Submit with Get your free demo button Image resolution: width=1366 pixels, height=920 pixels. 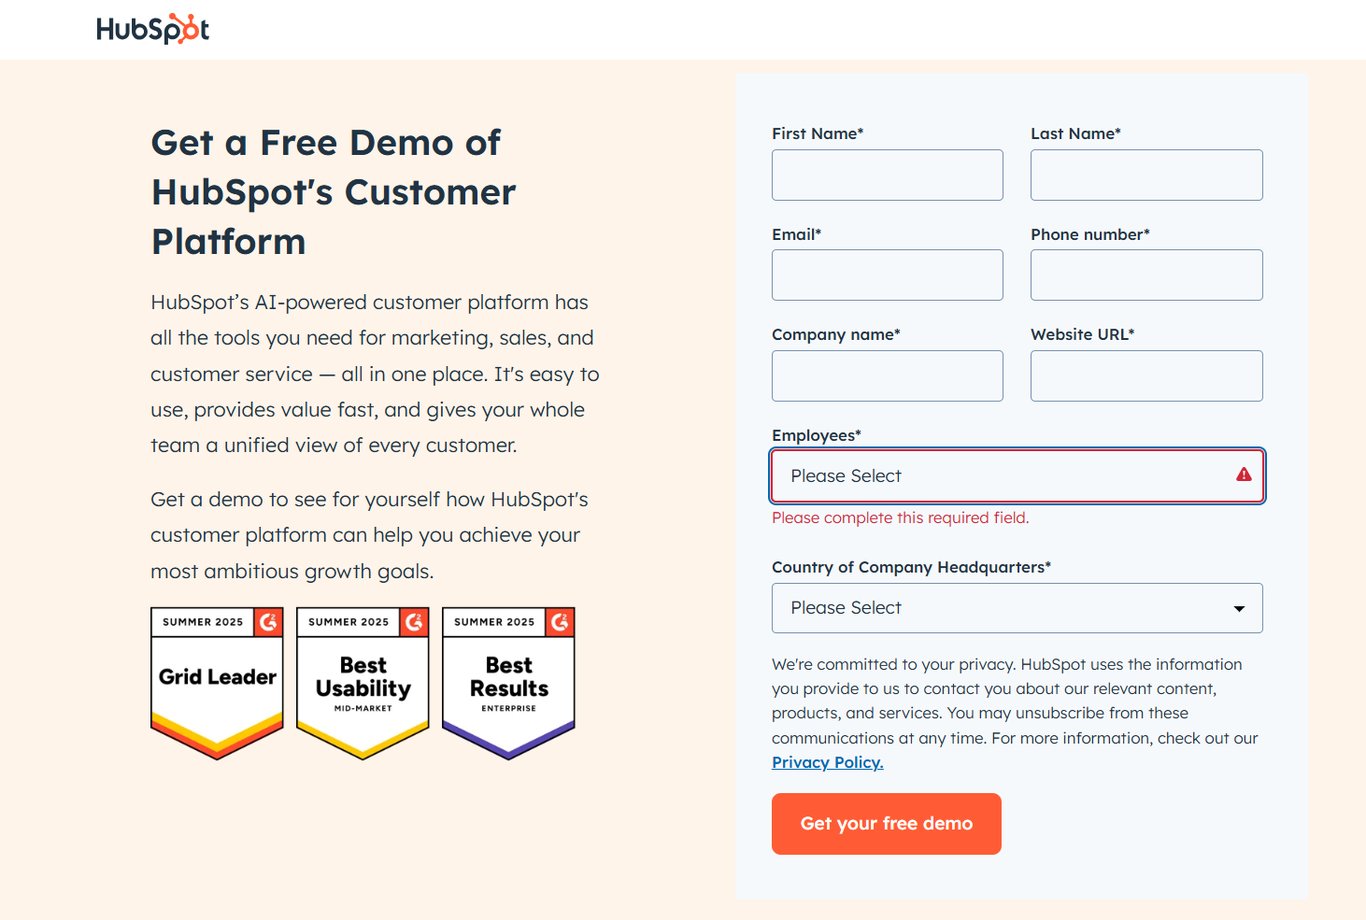point(886,824)
